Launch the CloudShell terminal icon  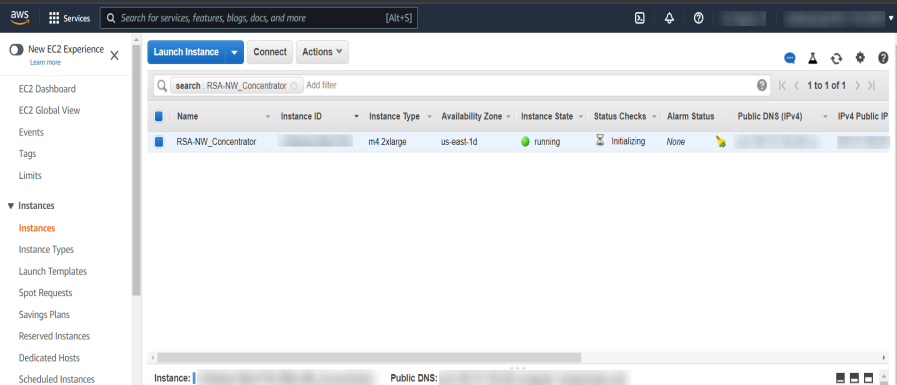(x=640, y=18)
